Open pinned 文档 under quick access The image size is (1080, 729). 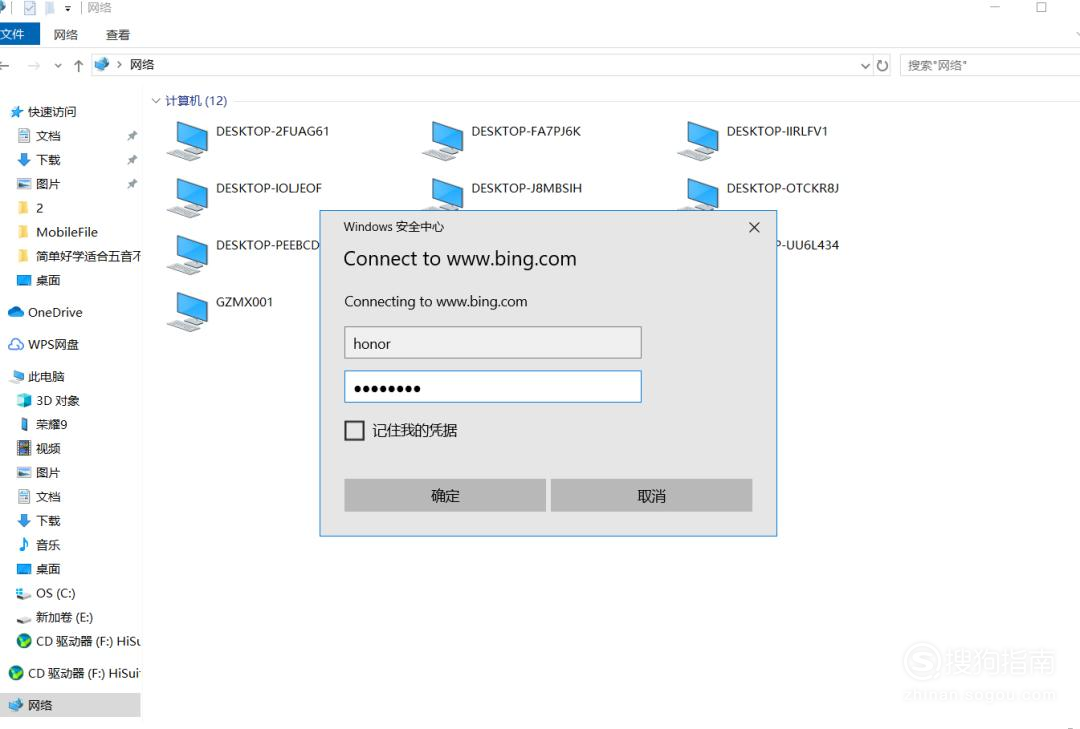click(39, 136)
